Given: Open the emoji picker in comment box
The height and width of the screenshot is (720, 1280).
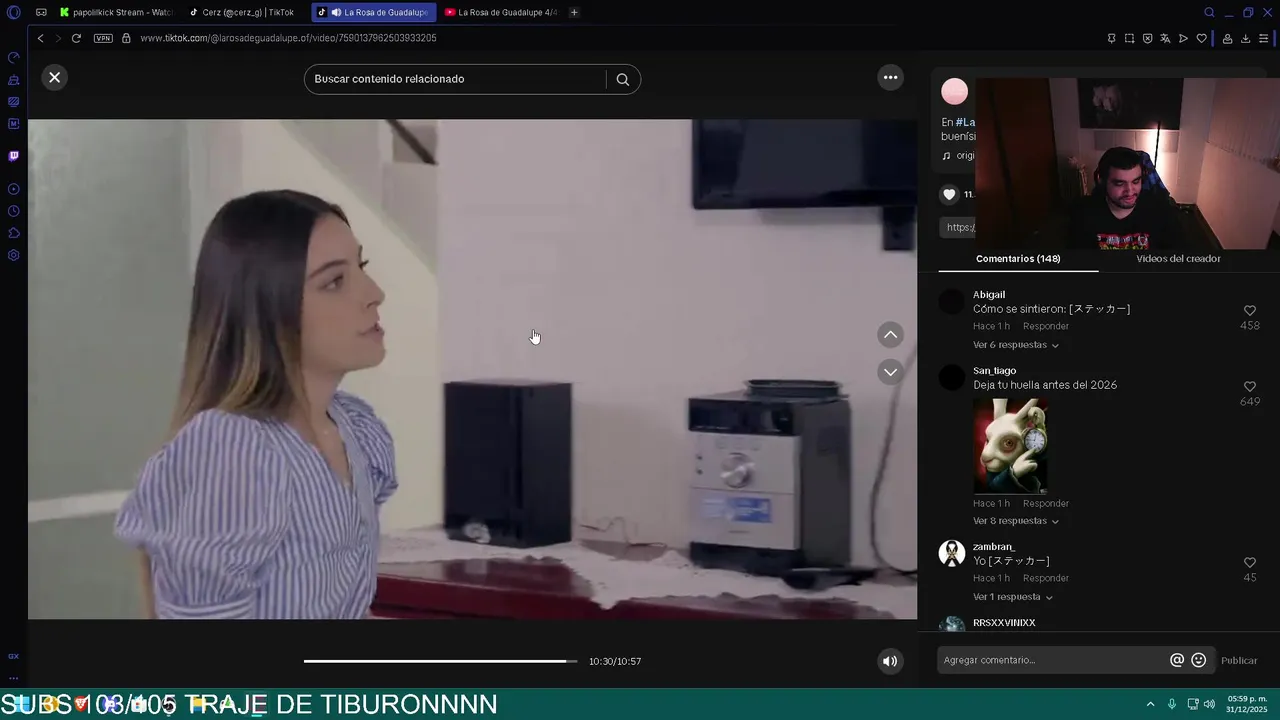Looking at the screenshot, I should (1199, 660).
